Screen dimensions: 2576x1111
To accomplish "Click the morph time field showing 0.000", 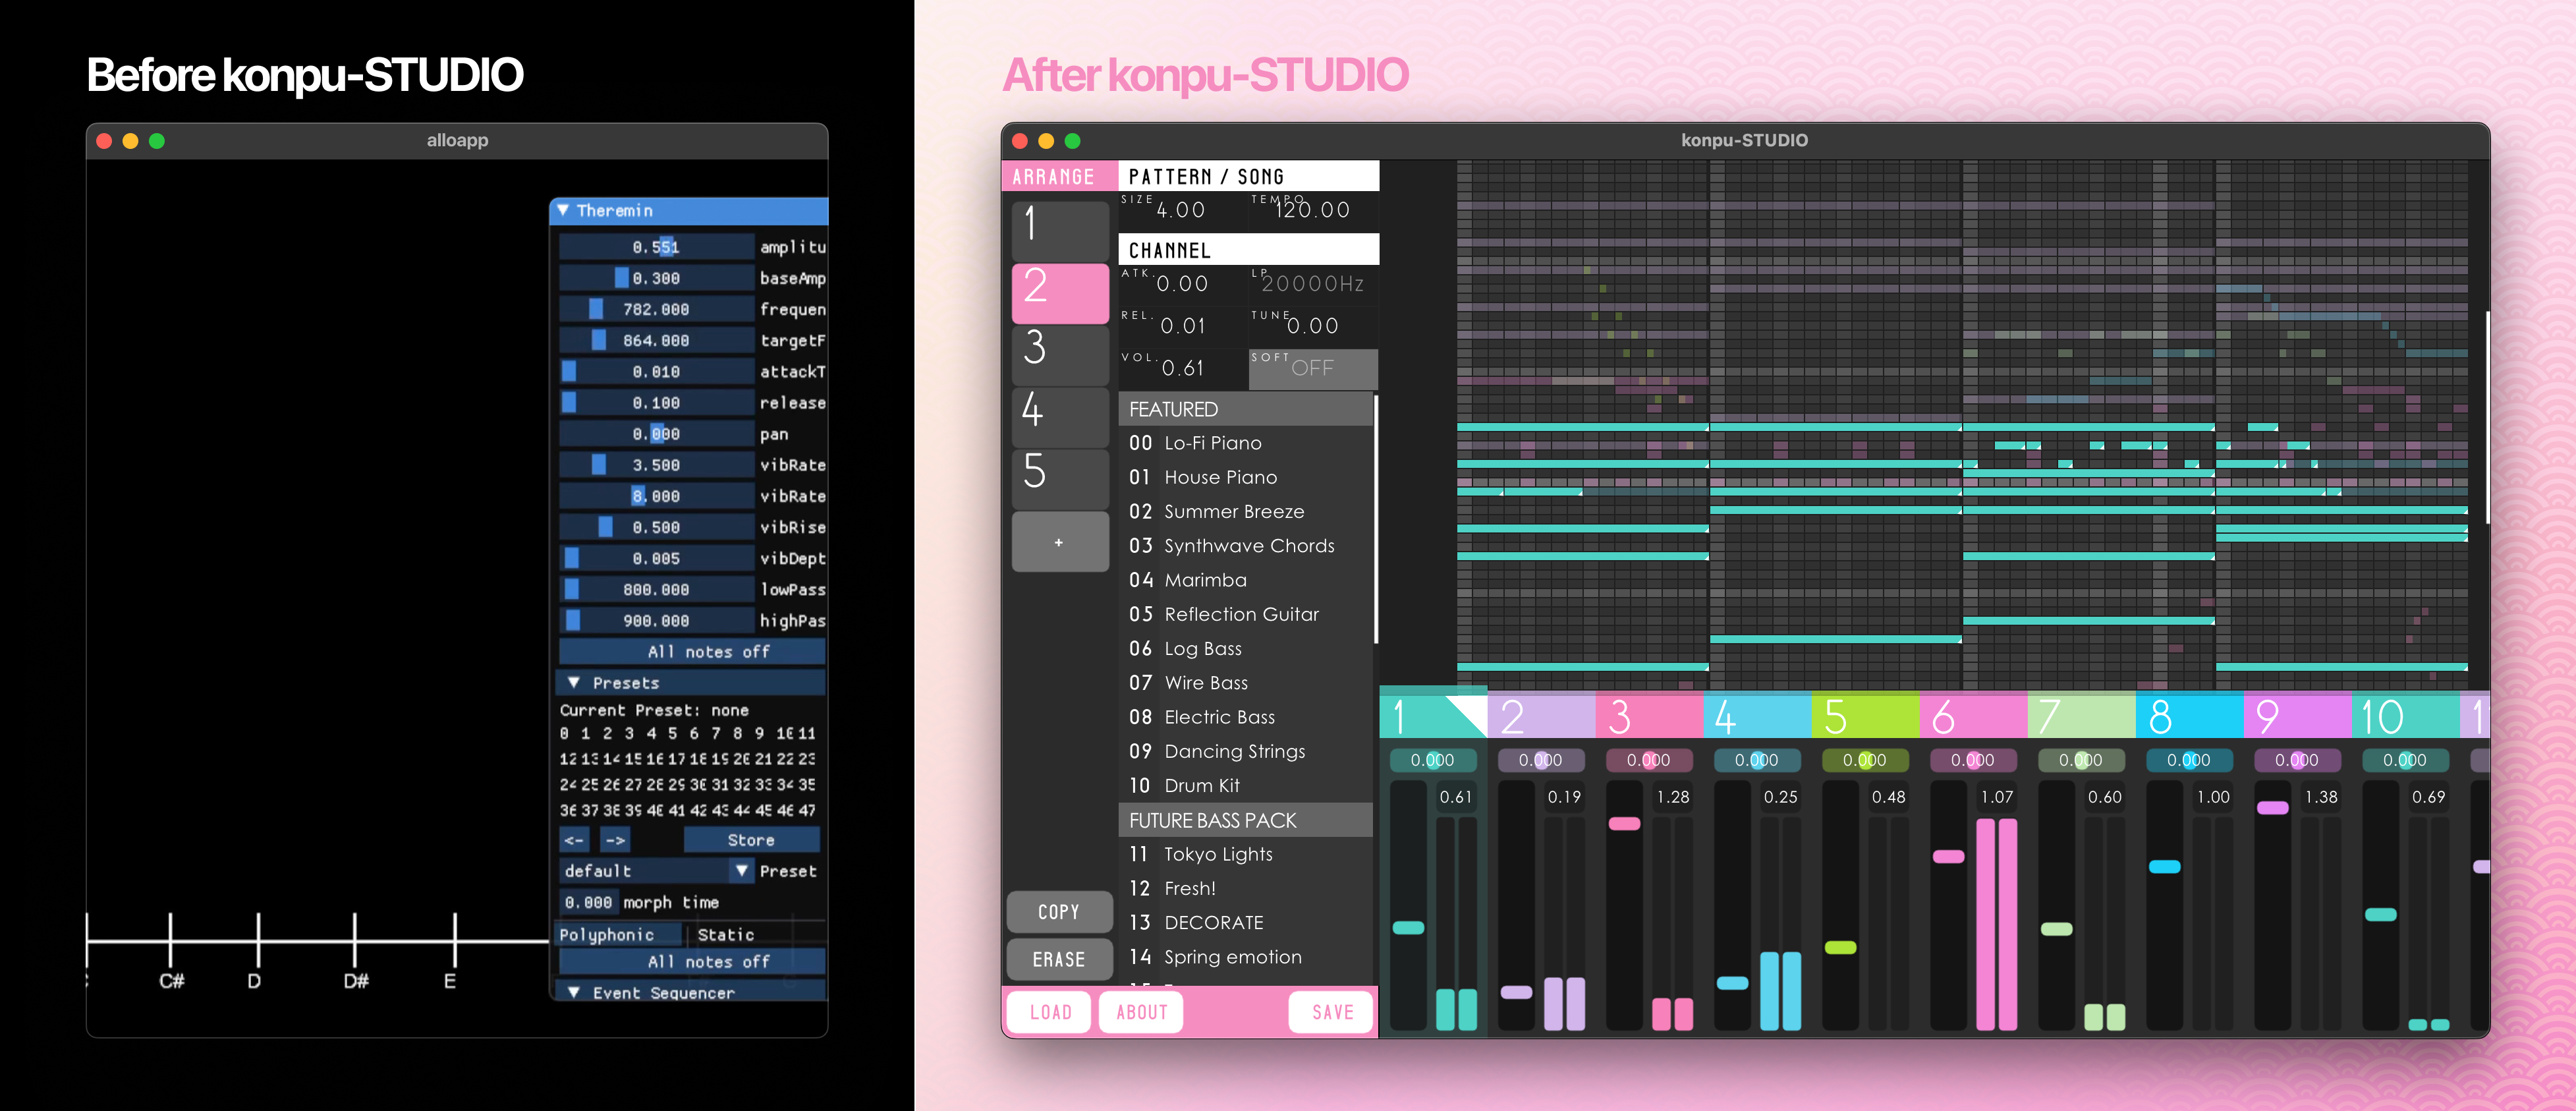I will click(x=588, y=902).
